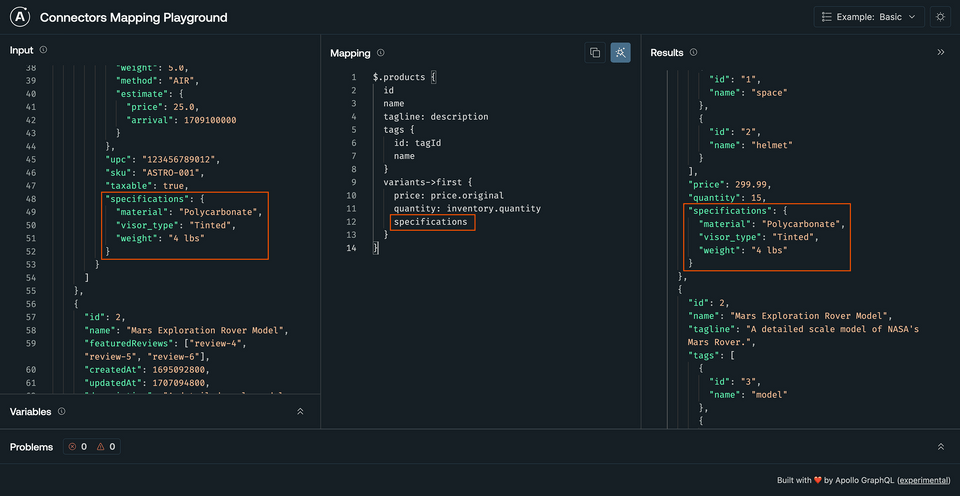
Task: Click "$.products {" on mapping line 1
Action: [x=404, y=77]
